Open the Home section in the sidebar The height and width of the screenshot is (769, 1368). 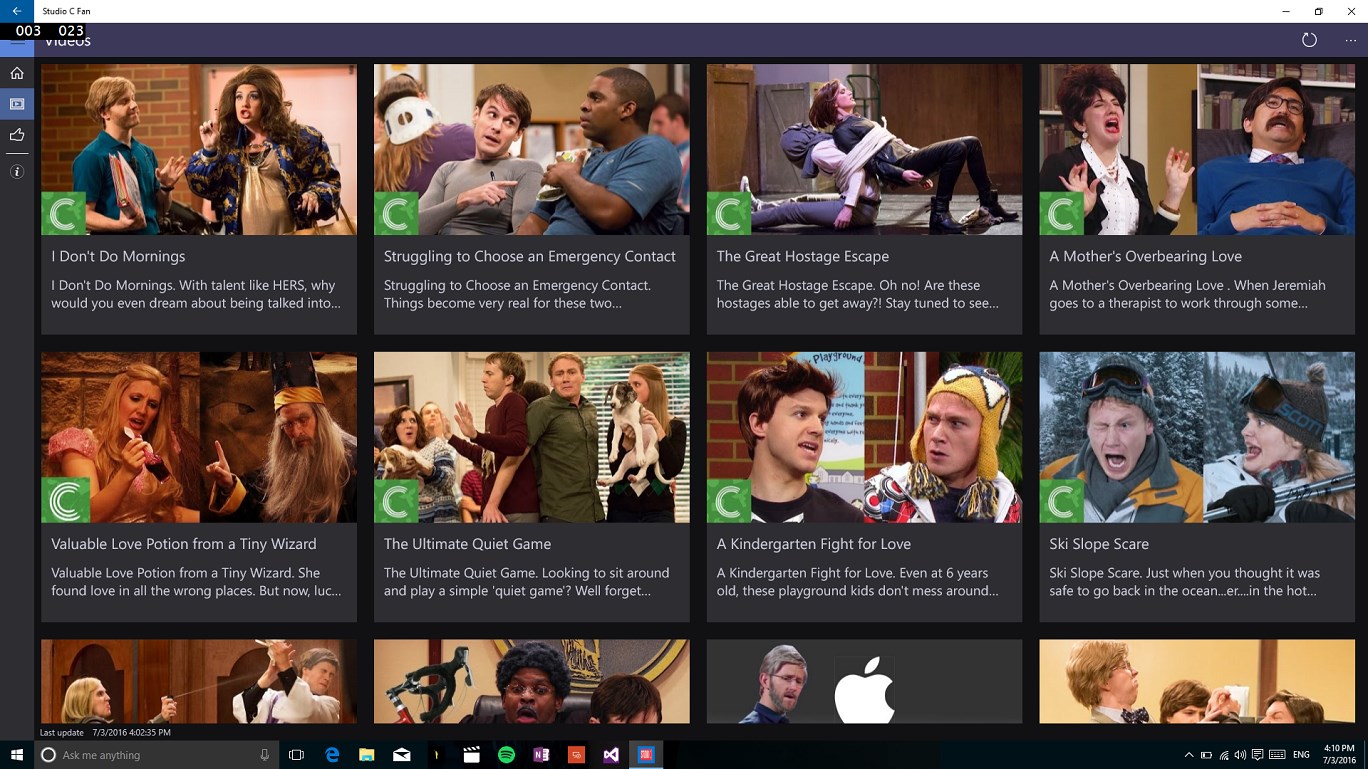click(x=17, y=73)
